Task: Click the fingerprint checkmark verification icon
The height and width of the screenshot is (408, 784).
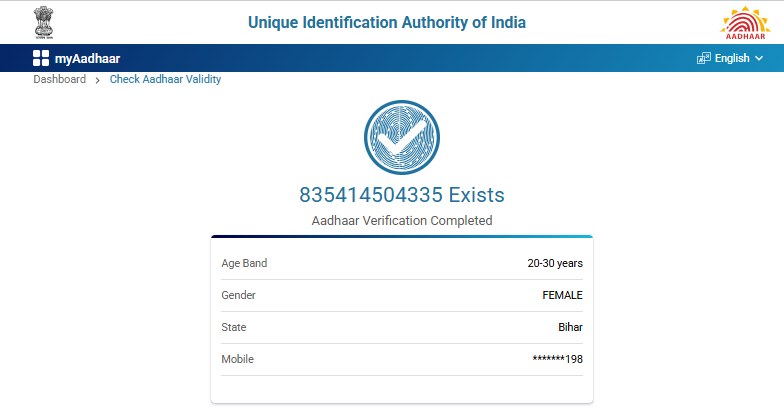Action: pos(401,139)
